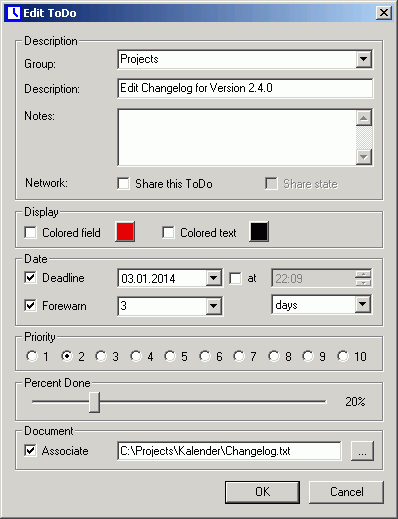Open the Forewarn number dropdown
The image size is (398, 519).
click(x=213, y=306)
